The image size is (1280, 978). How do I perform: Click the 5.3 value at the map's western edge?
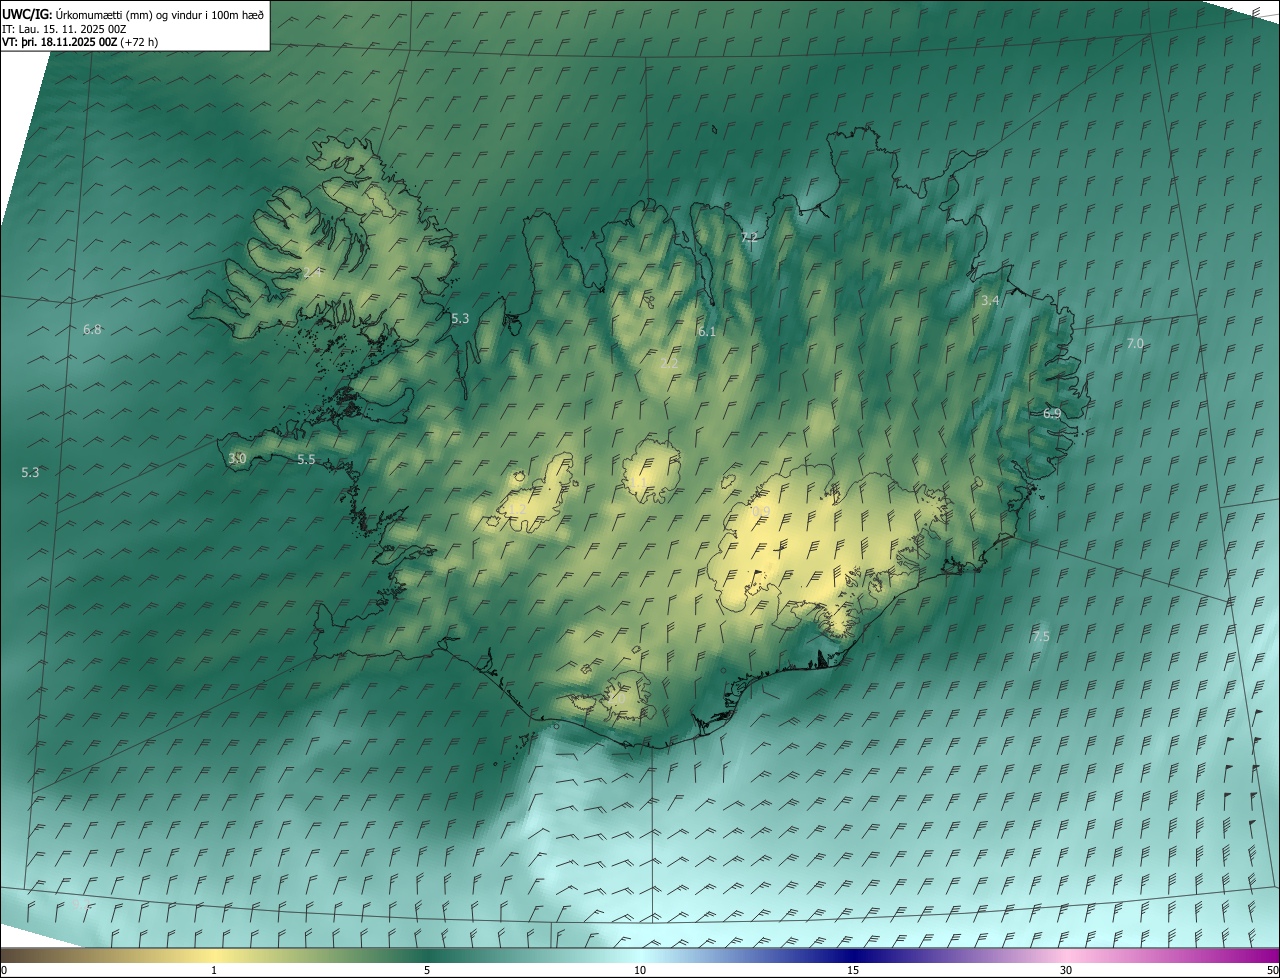coord(30,472)
